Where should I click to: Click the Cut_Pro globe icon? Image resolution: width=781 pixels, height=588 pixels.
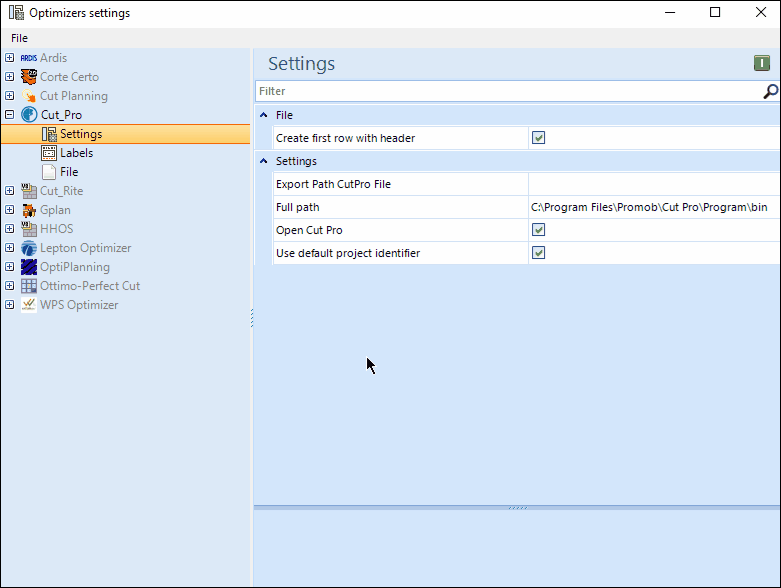tap(29, 115)
